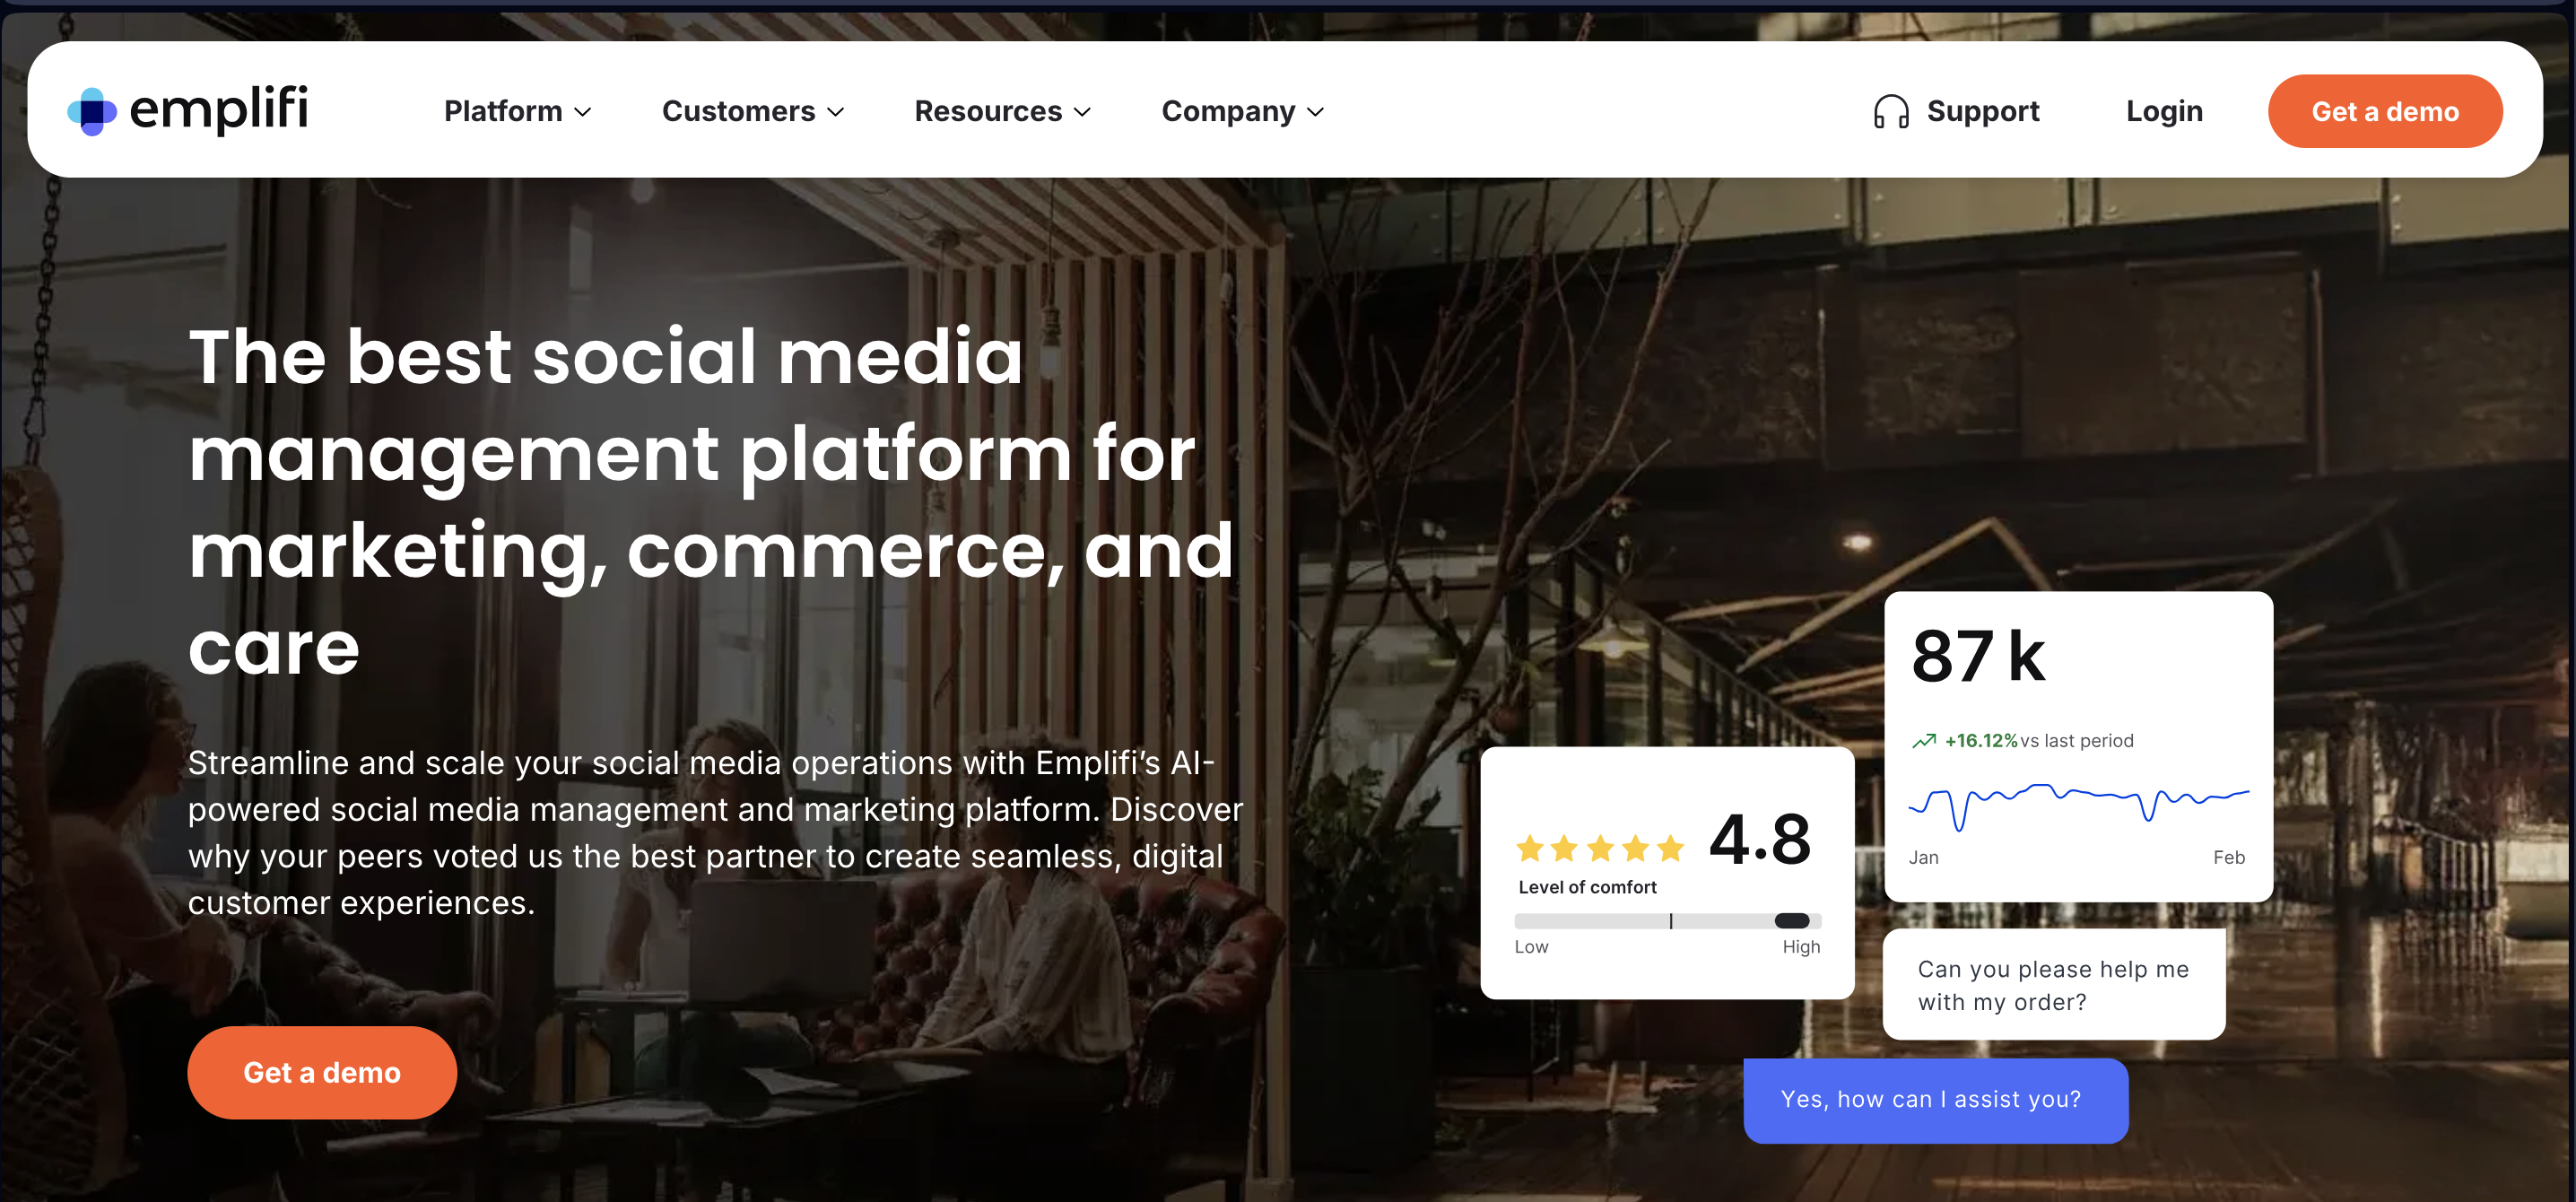Expand the Resources dropdown chevron
Image resolution: width=2576 pixels, height=1202 pixels.
[1082, 112]
